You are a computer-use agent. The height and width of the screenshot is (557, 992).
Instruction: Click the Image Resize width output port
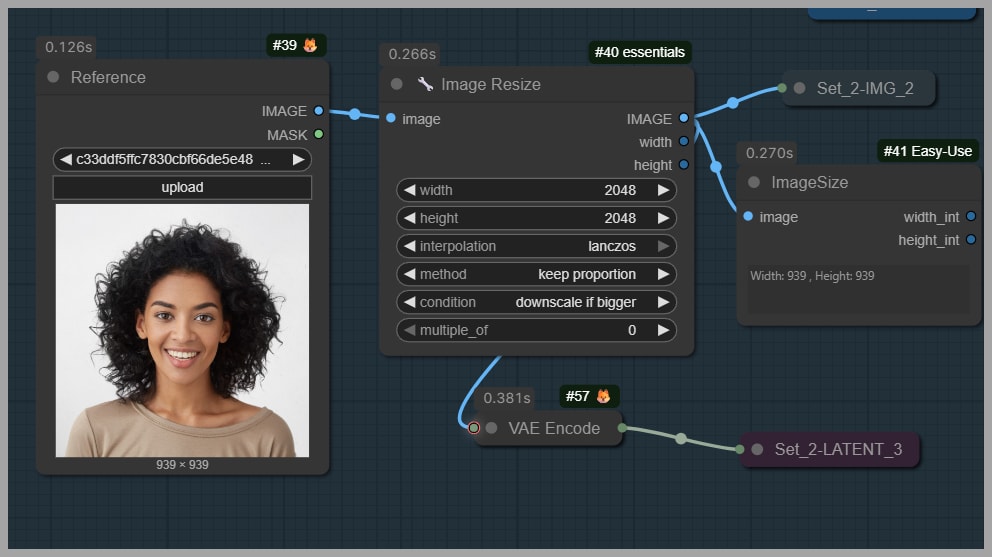(x=683, y=142)
